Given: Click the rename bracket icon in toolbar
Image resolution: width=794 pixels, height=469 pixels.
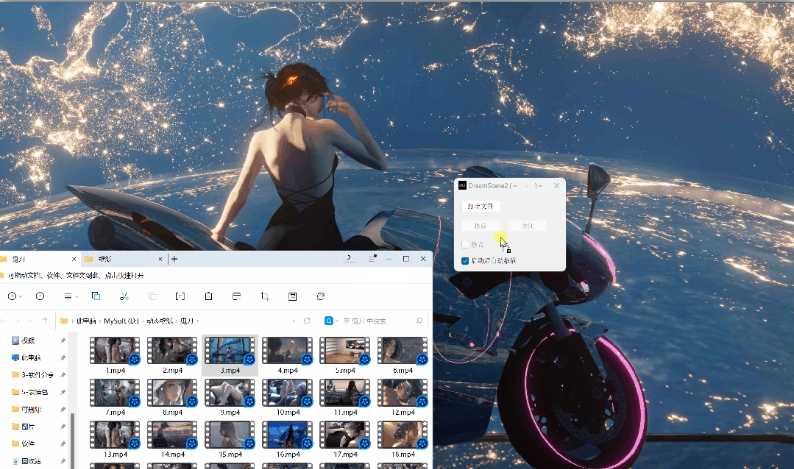Looking at the screenshot, I should click(180, 296).
